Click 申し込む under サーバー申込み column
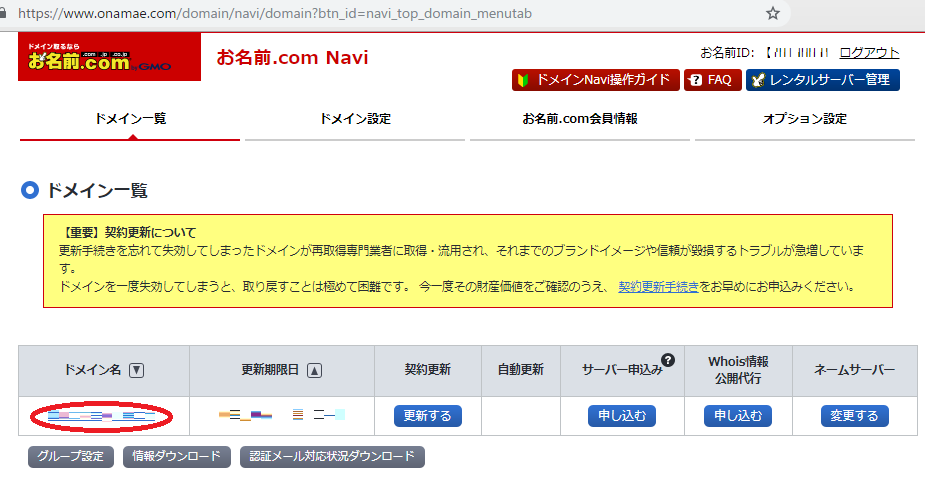The image size is (929, 490). [622, 416]
